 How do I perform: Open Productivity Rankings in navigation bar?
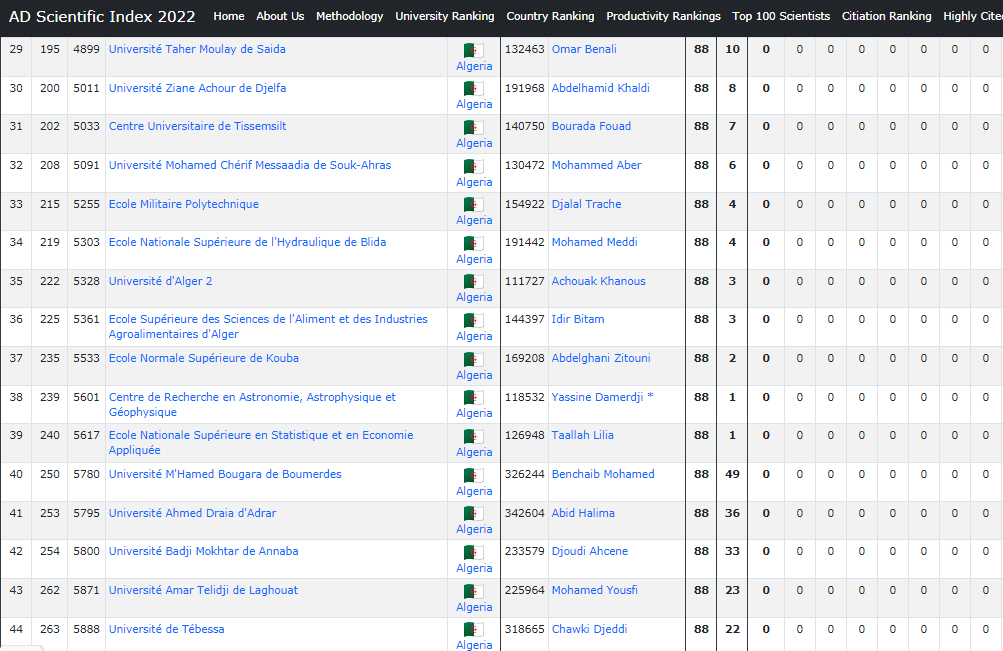click(663, 16)
